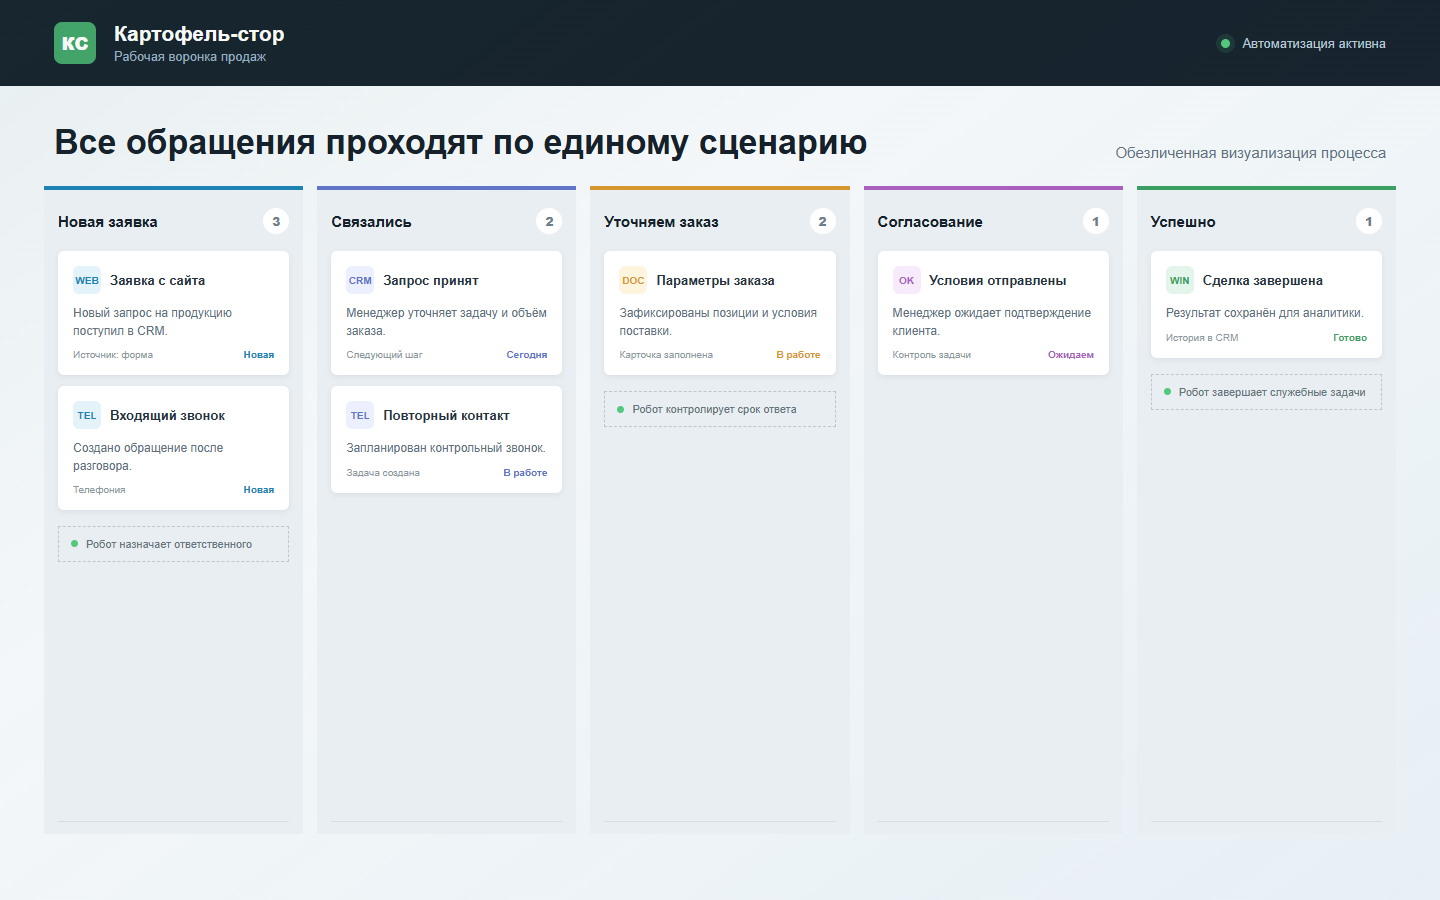Click the История в CRM text
Image resolution: width=1440 pixels, height=900 pixels.
pyautogui.click(x=1202, y=338)
